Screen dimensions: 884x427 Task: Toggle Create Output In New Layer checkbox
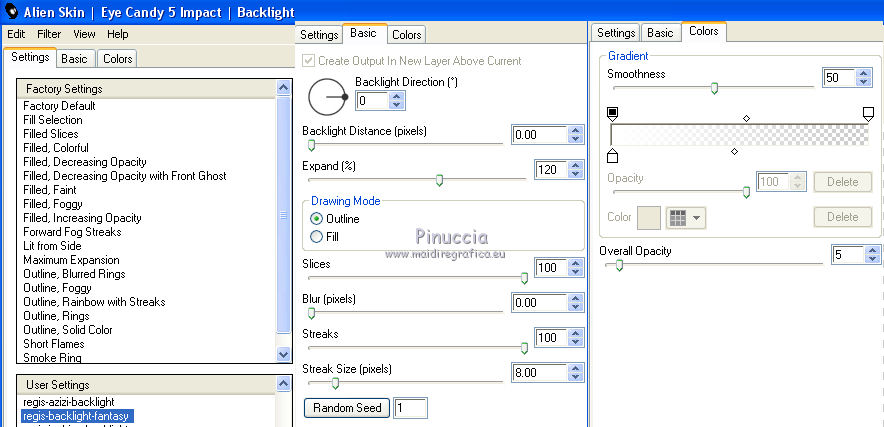pos(308,60)
